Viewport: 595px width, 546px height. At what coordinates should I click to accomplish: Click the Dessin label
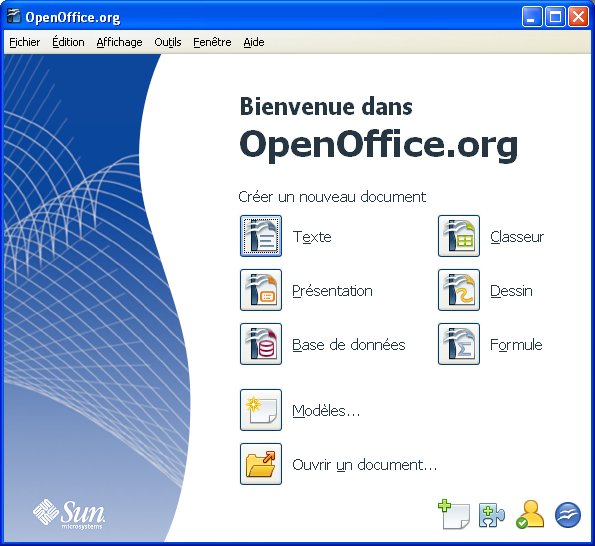pos(511,291)
